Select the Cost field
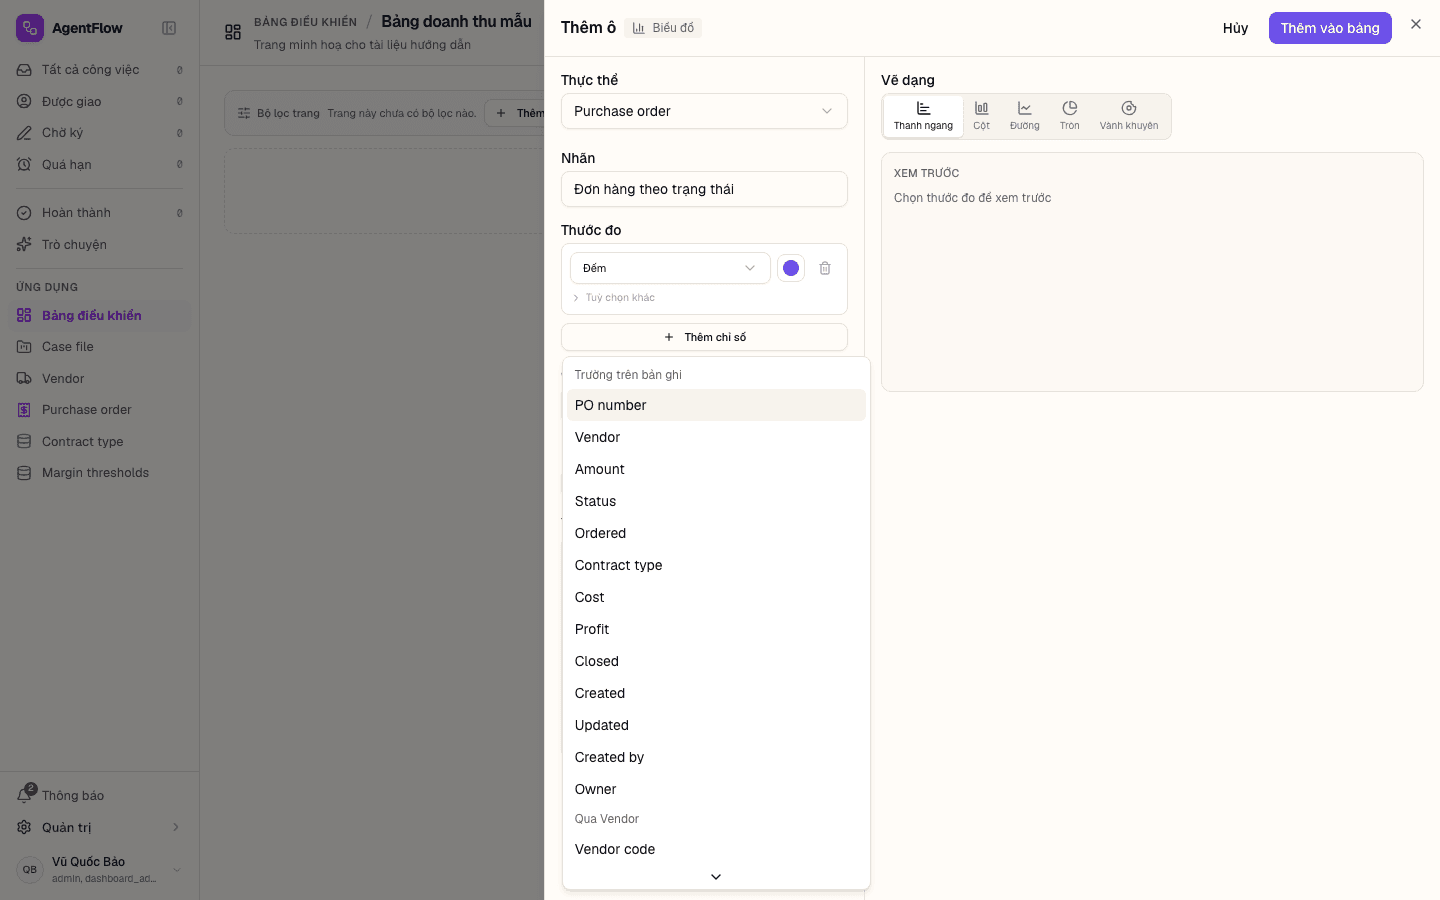The height and width of the screenshot is (900, 1440). coord(716,597)
